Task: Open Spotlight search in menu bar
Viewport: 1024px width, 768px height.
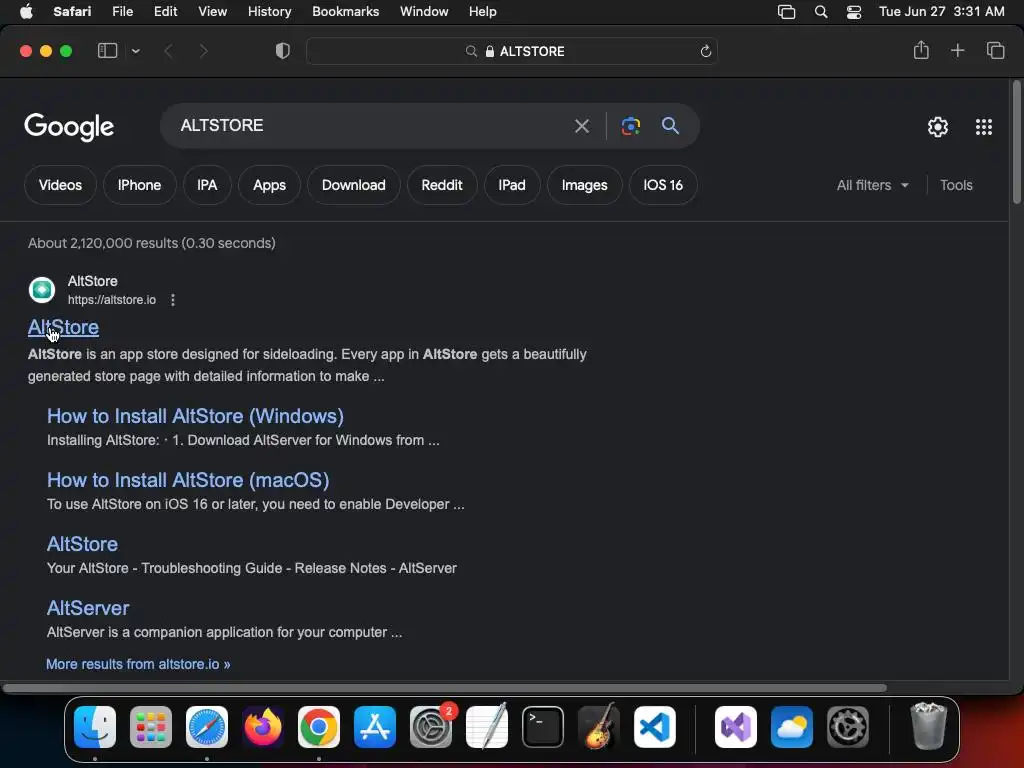Action: click(821, 12)
